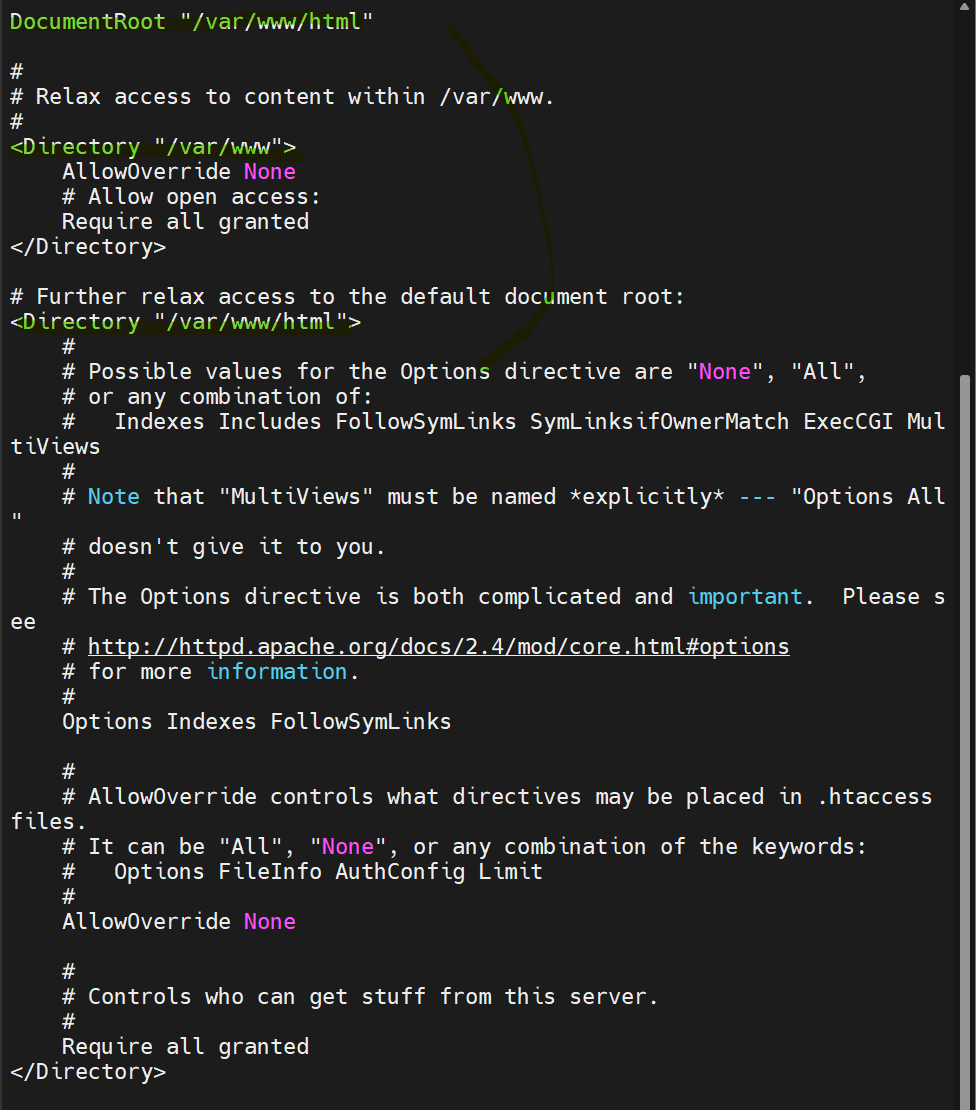
Task: Click the "Options FileInfo AuthConfig Limit" comment
Action: [x=328, y=872]
